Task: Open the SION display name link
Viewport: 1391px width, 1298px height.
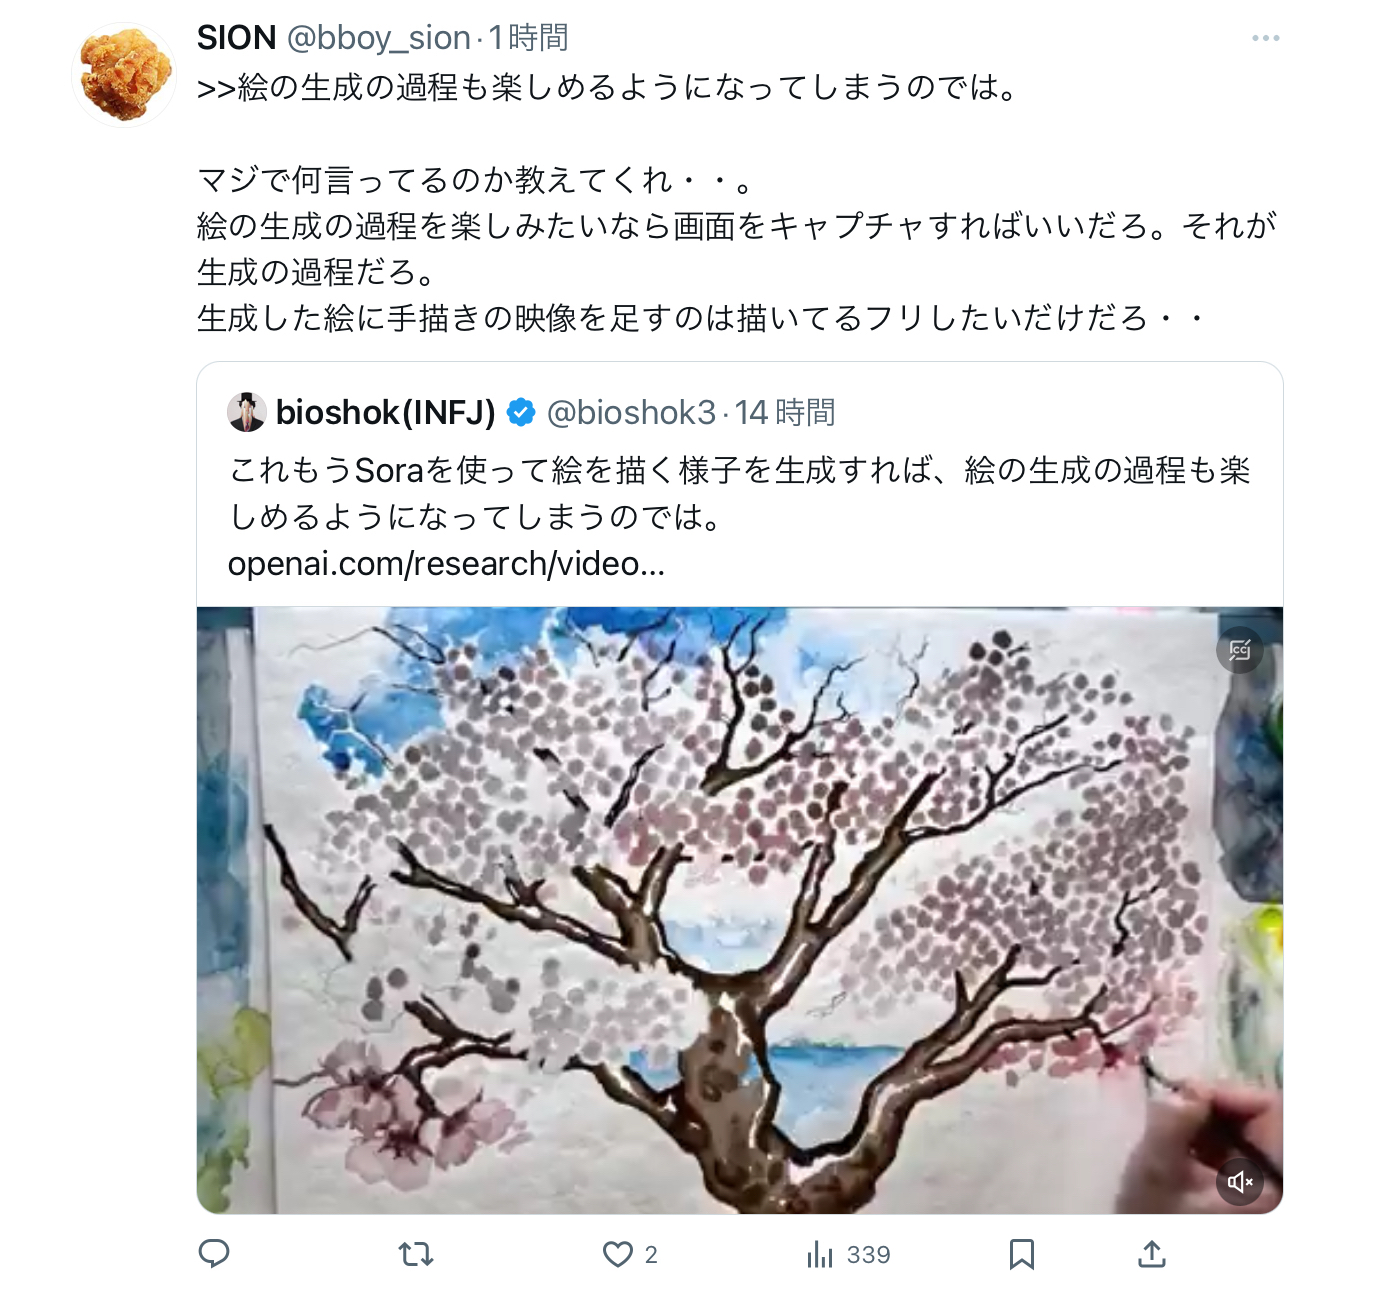Action: tap(237, 38)
